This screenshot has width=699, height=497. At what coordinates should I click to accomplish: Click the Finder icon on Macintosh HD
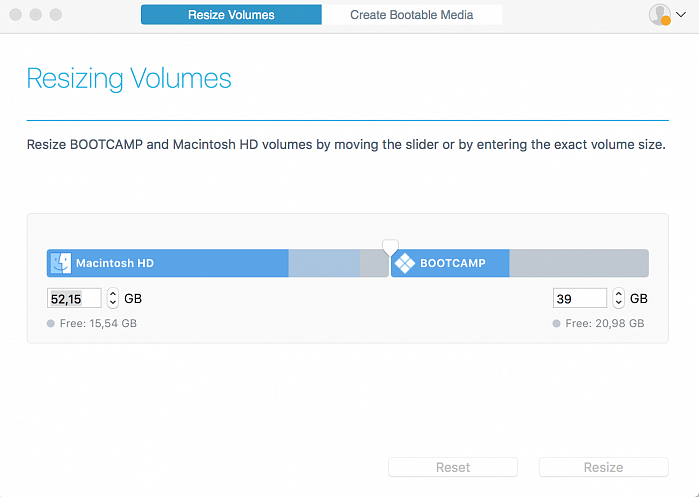click(x=61, y=263)
